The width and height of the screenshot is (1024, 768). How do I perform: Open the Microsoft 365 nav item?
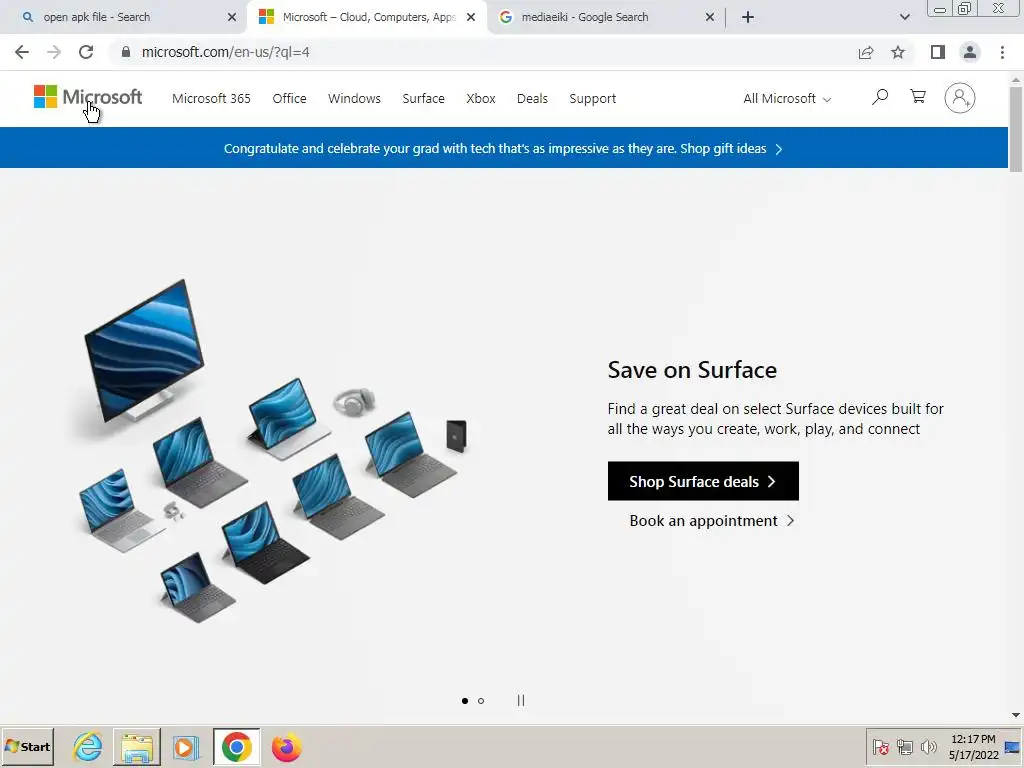(211, 99)
